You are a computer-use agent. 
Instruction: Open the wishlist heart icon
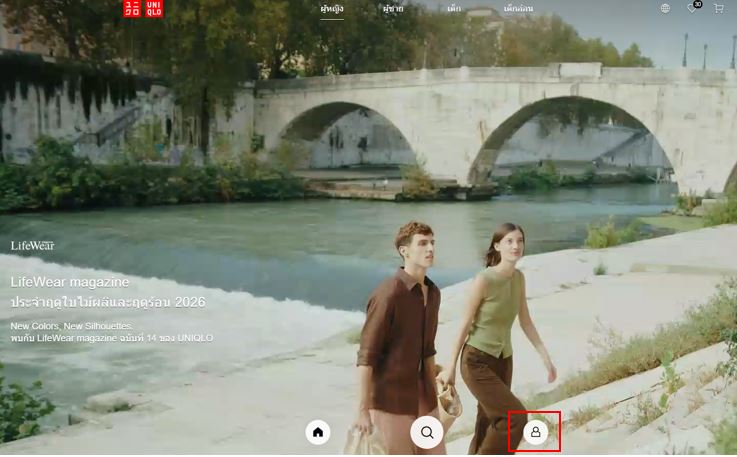(x=692, y=8)
